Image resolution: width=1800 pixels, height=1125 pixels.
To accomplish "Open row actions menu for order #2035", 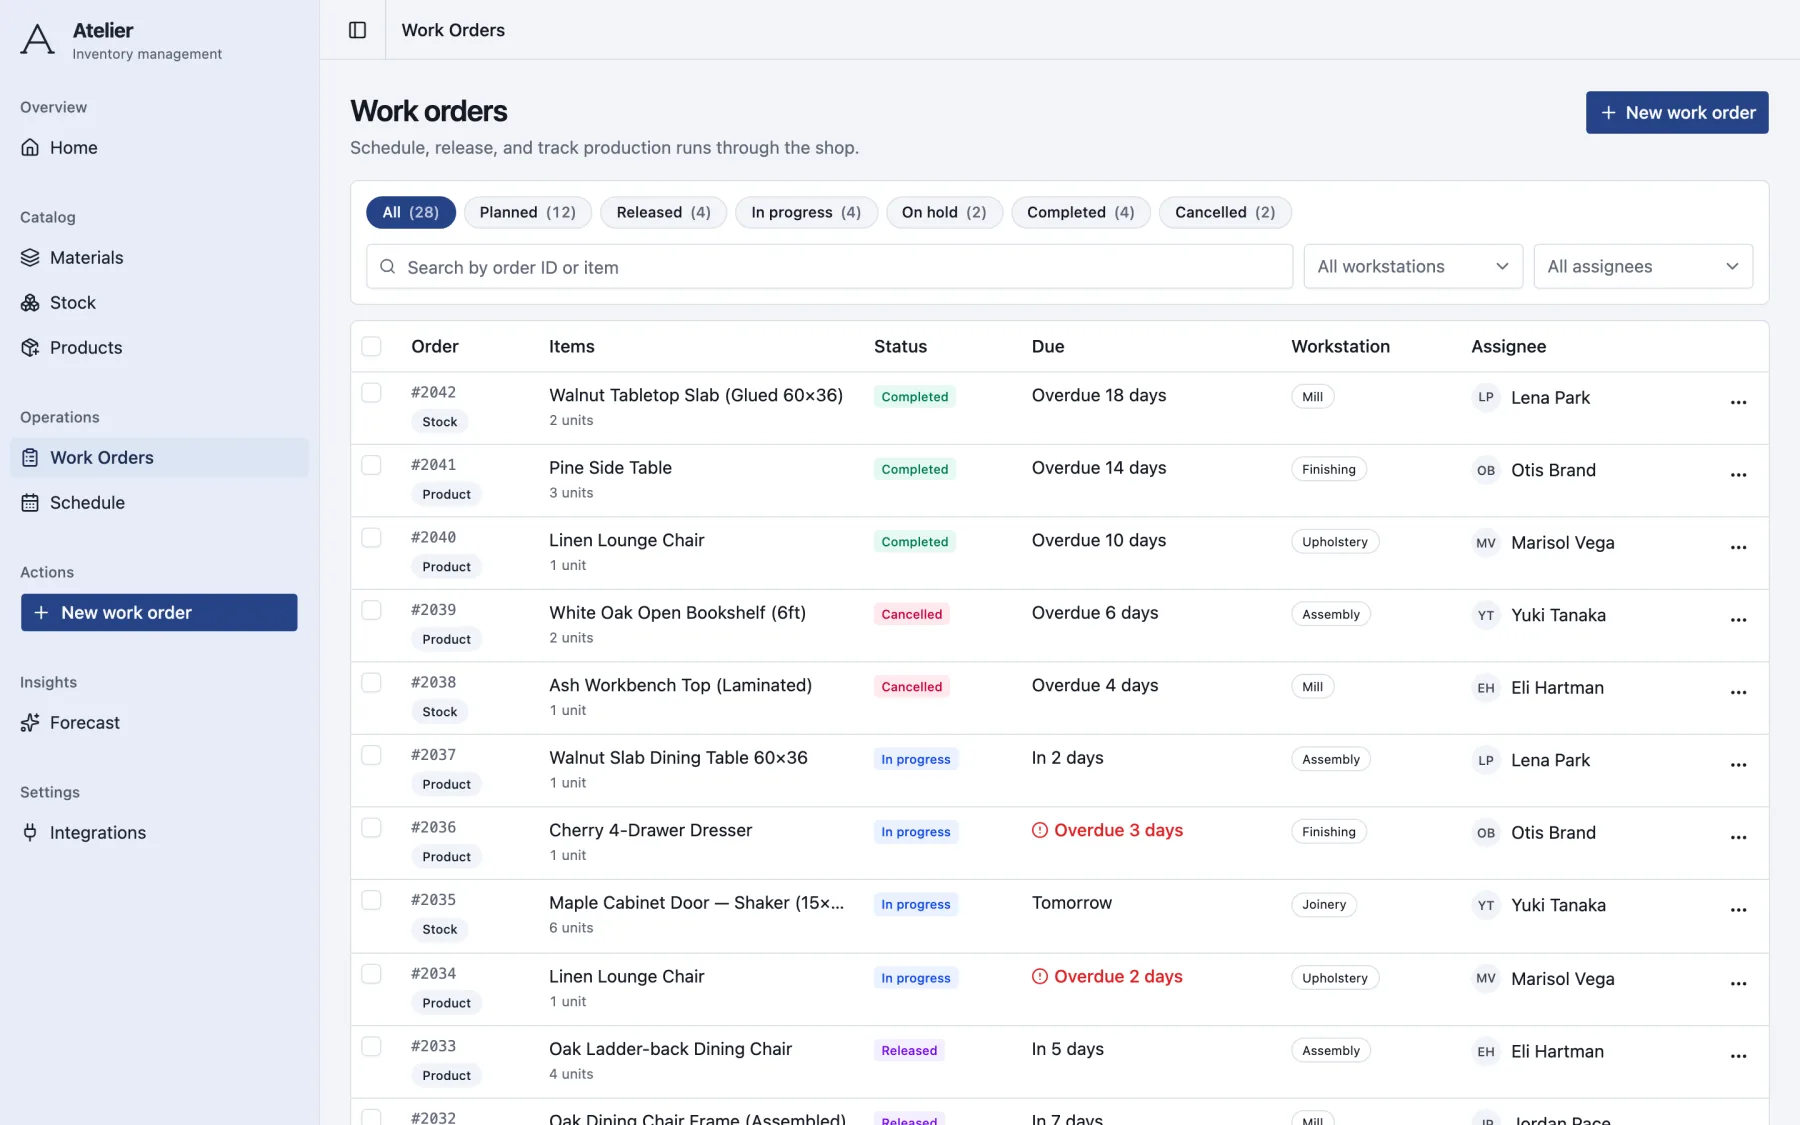I will (x=1738, y=910).
